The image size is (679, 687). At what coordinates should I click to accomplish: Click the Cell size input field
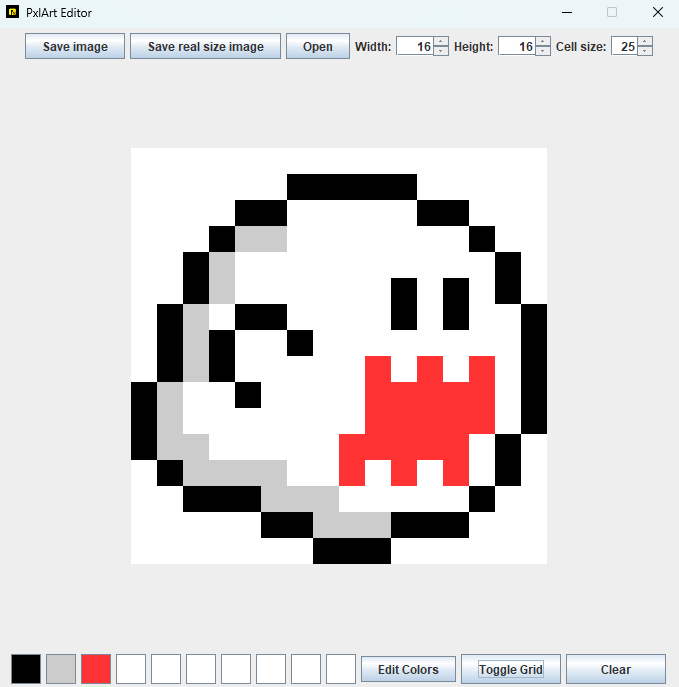(625, 46)
